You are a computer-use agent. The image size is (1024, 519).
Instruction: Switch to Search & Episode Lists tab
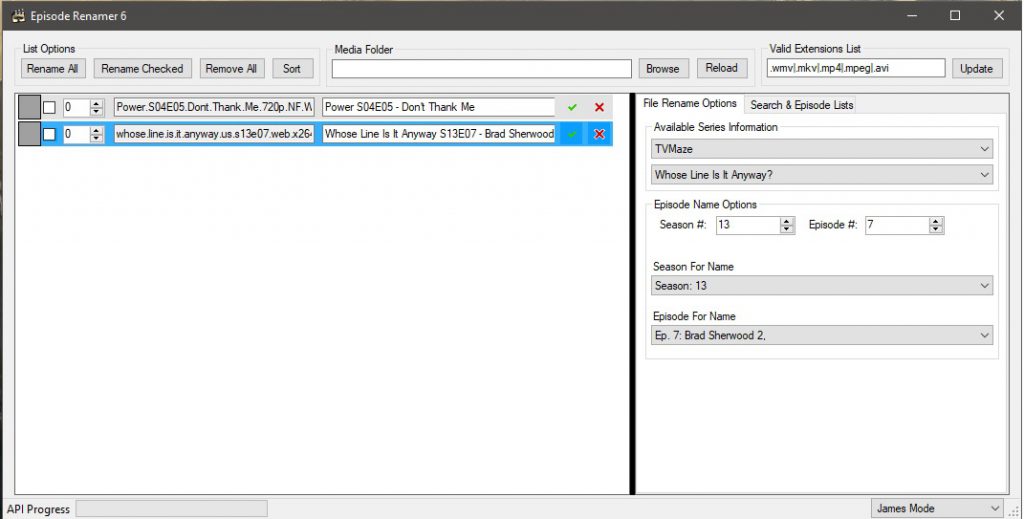coord(801,104)
